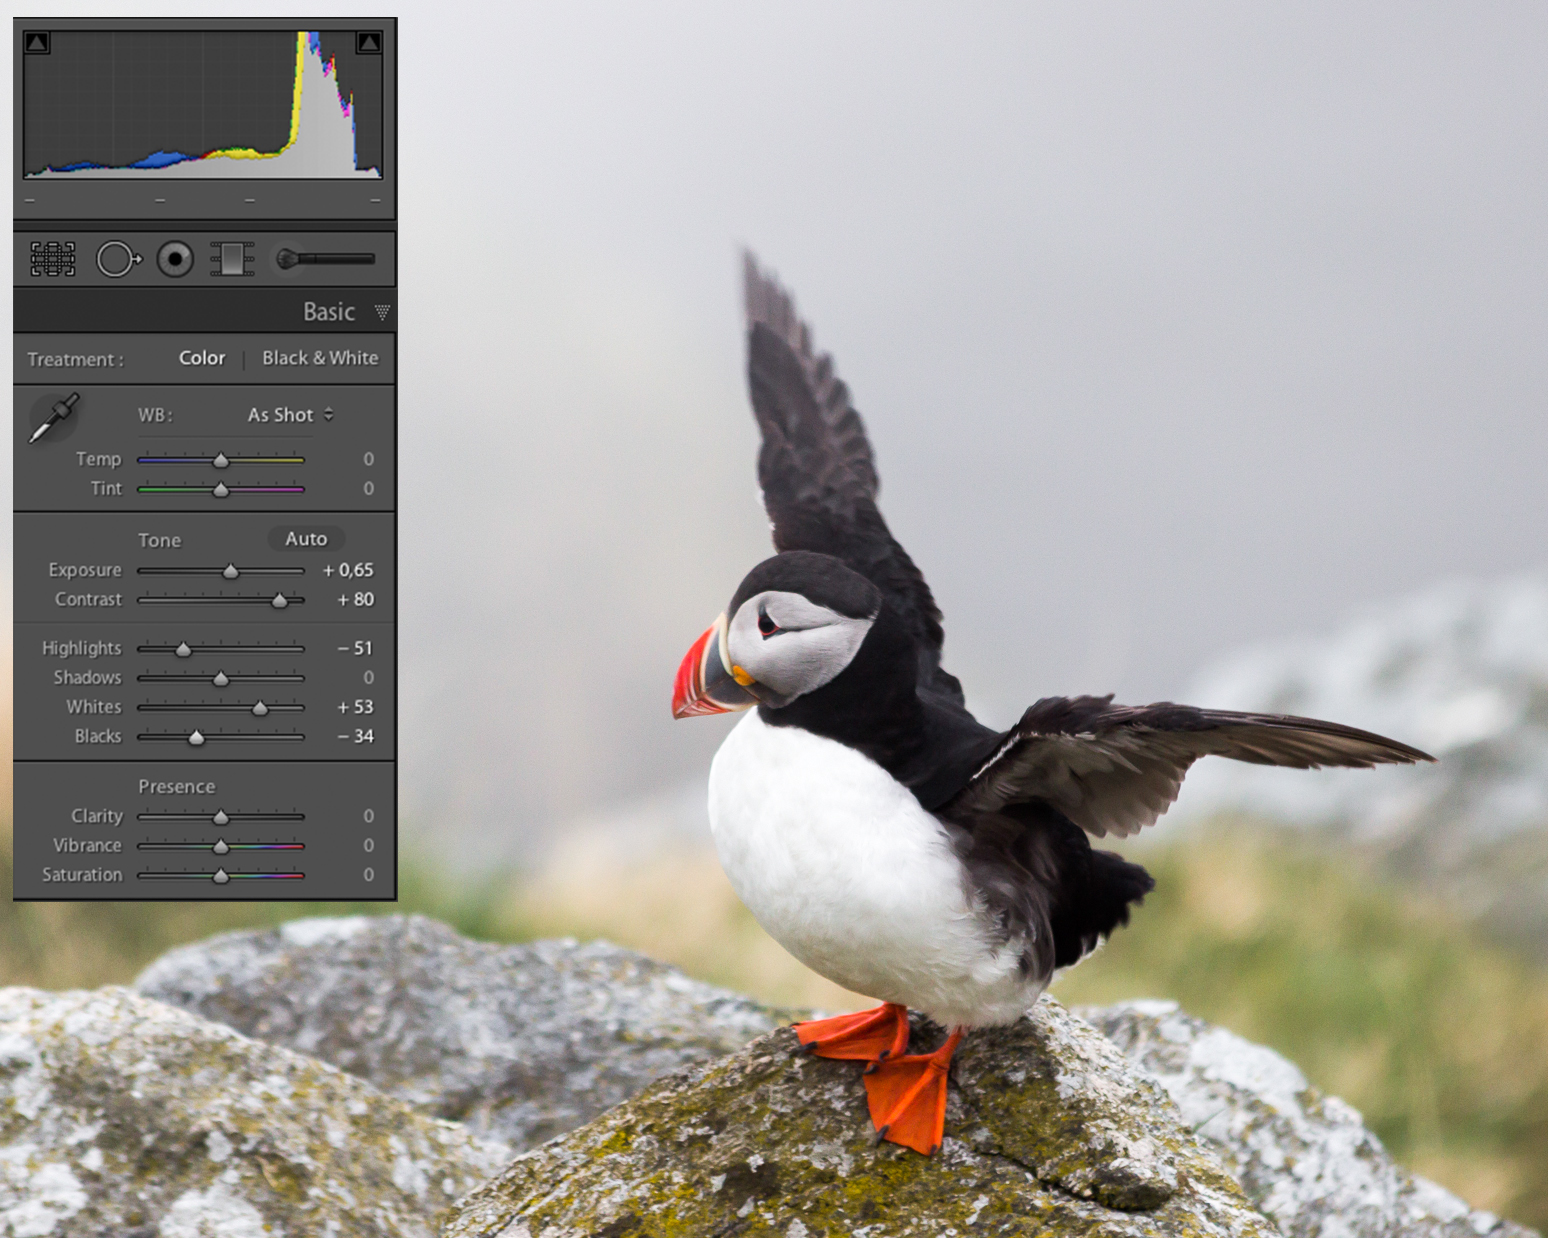Pick the White Balance Selector eyedropper
The height and width of the screenshot is (1238, 1548).
[x=53, y=418]
